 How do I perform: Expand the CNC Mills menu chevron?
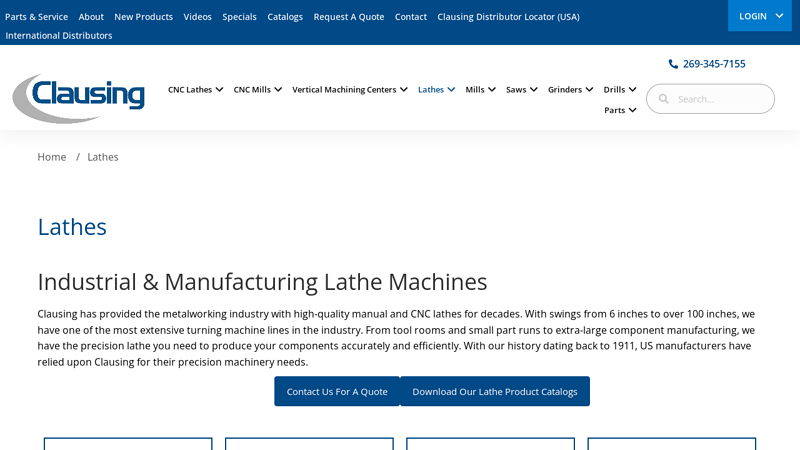[278, 89]
